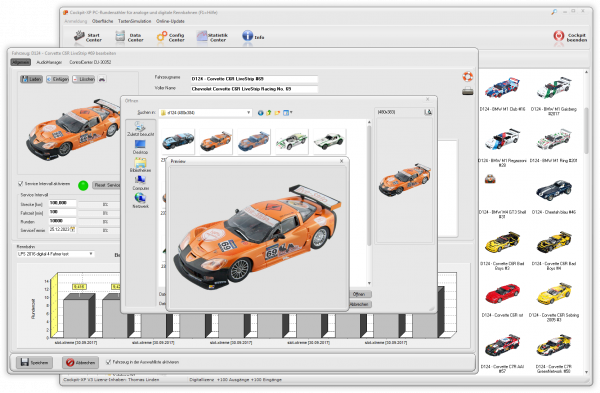
Task: Click the green service status indicator
Action: 83,185
